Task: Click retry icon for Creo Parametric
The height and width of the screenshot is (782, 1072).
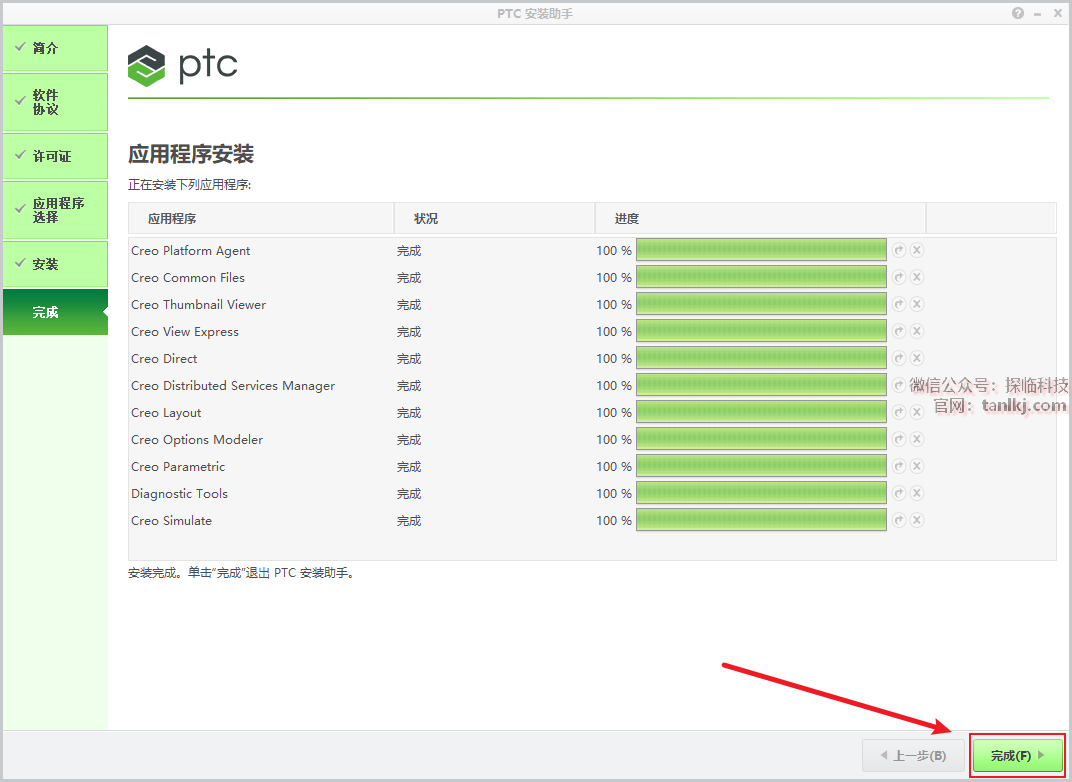Action: (x=899, y=466)
